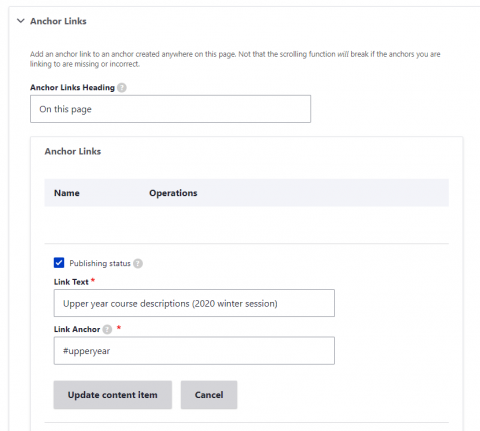Click the Update content item button

[x=113, y=395]
